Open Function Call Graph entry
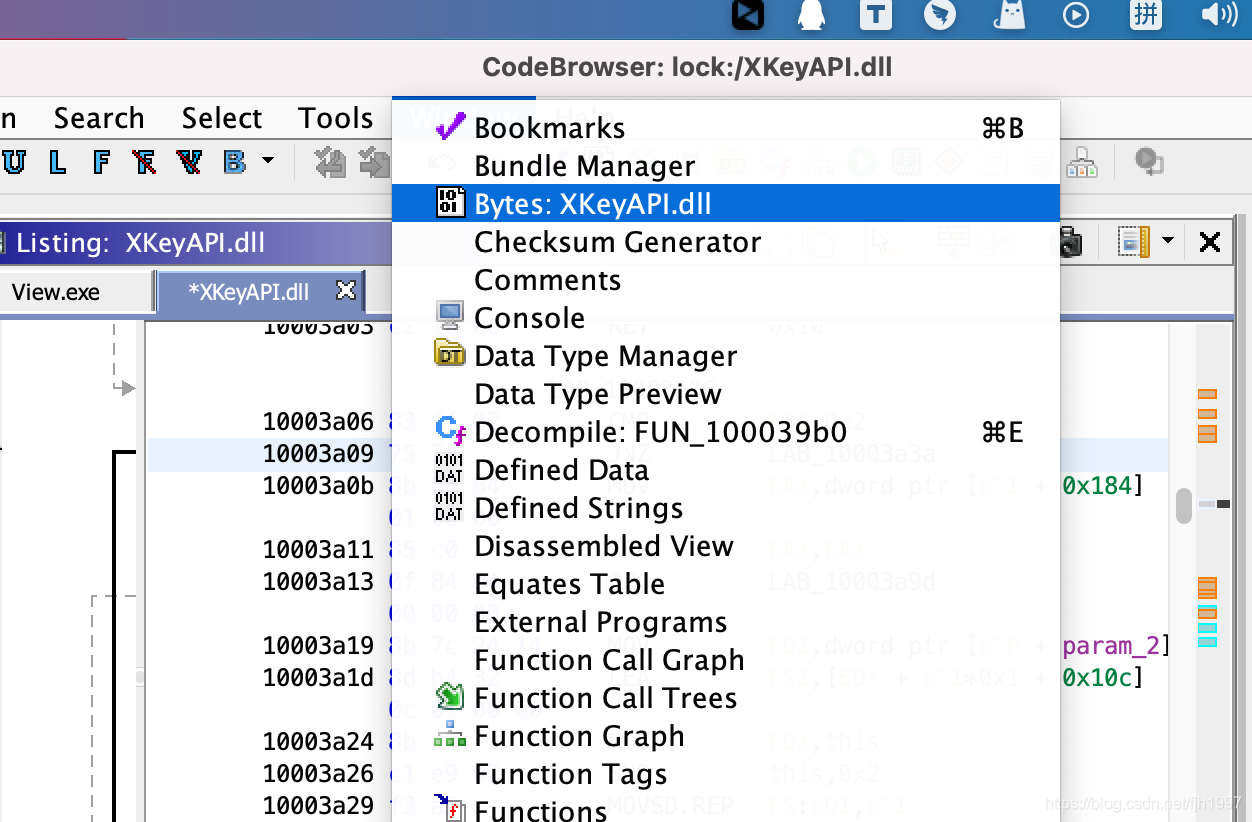Screen dimensions: 1252x822 click(725, 660)
